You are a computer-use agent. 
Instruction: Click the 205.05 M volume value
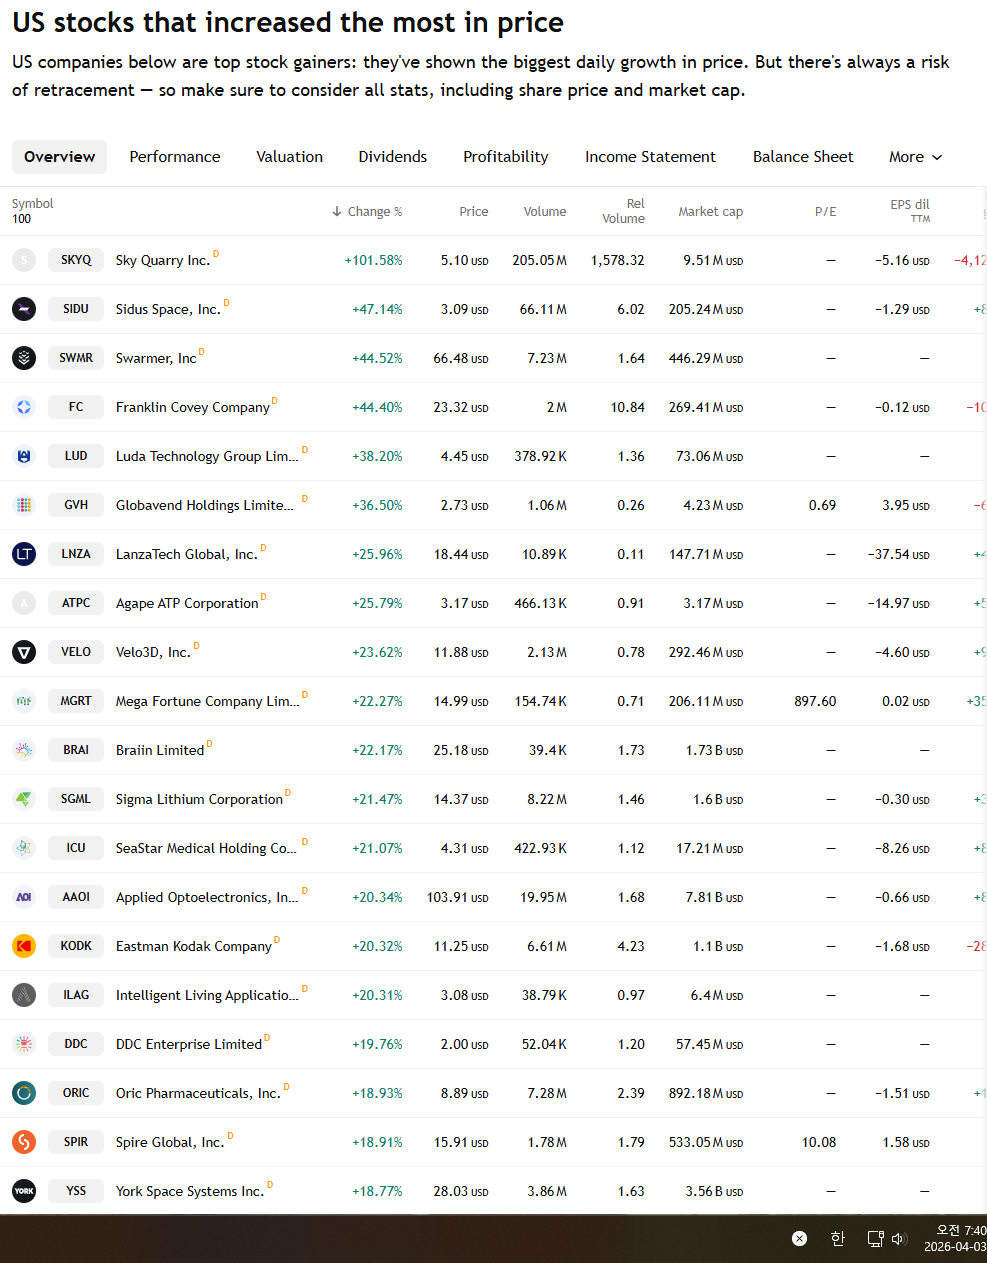click(x=540, y=260)
